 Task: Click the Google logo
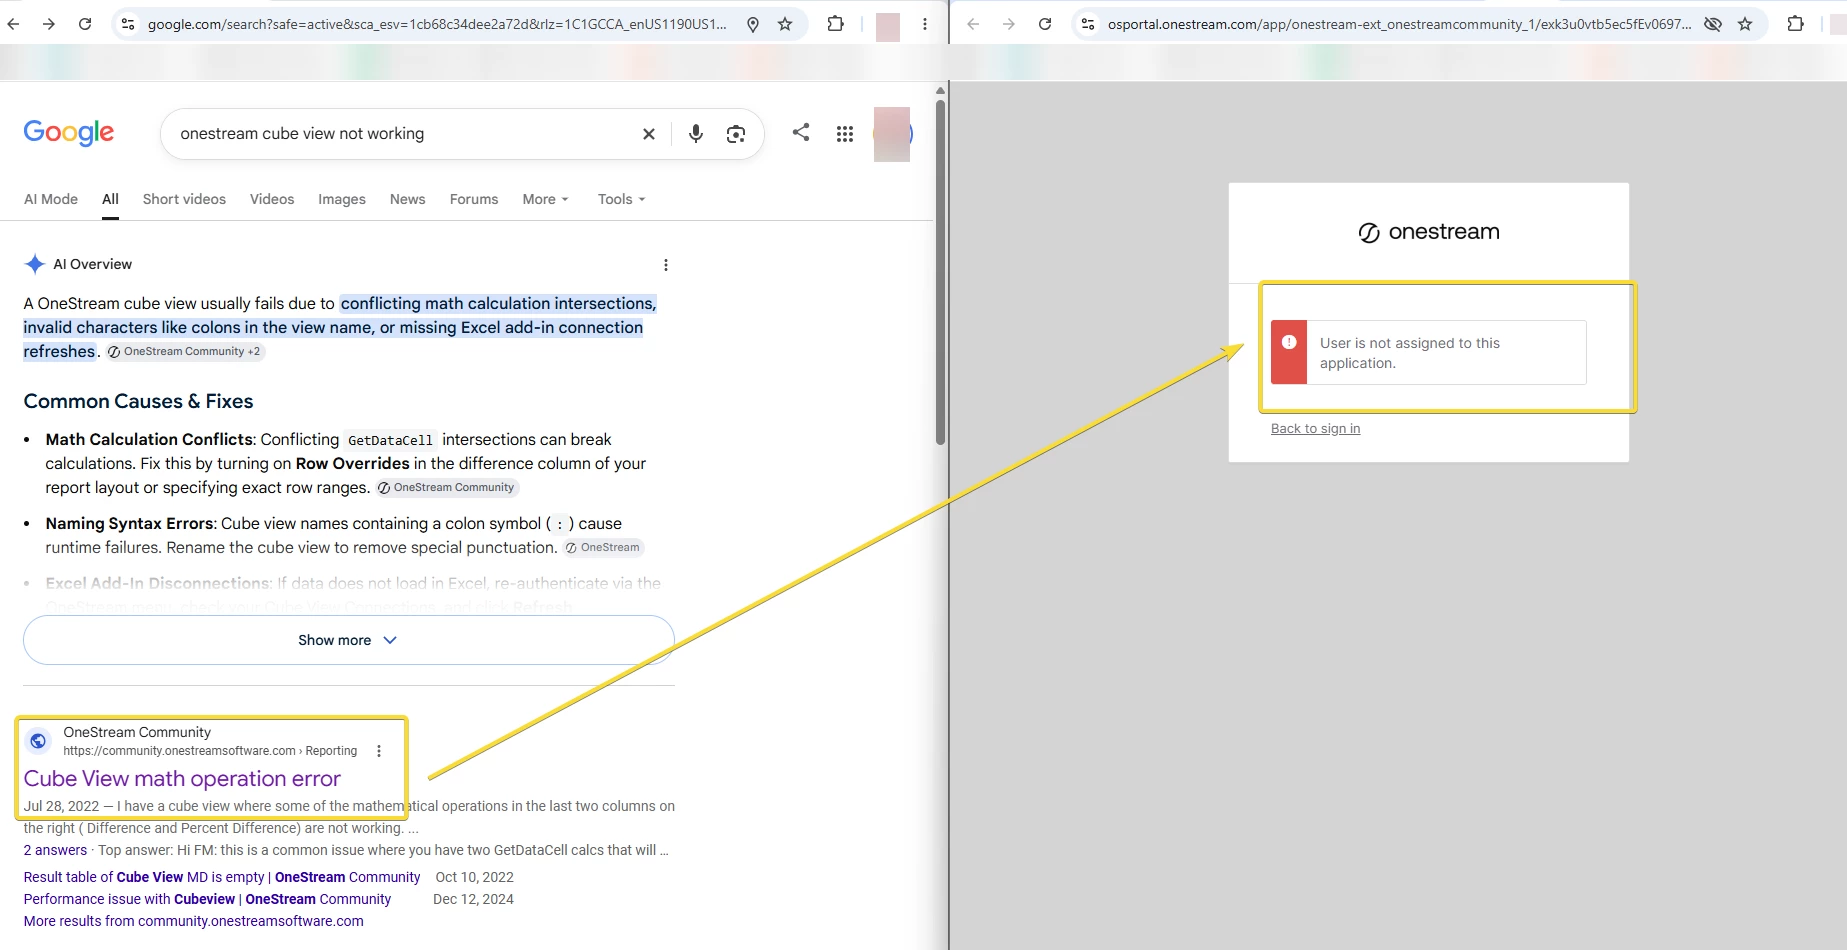69,133
